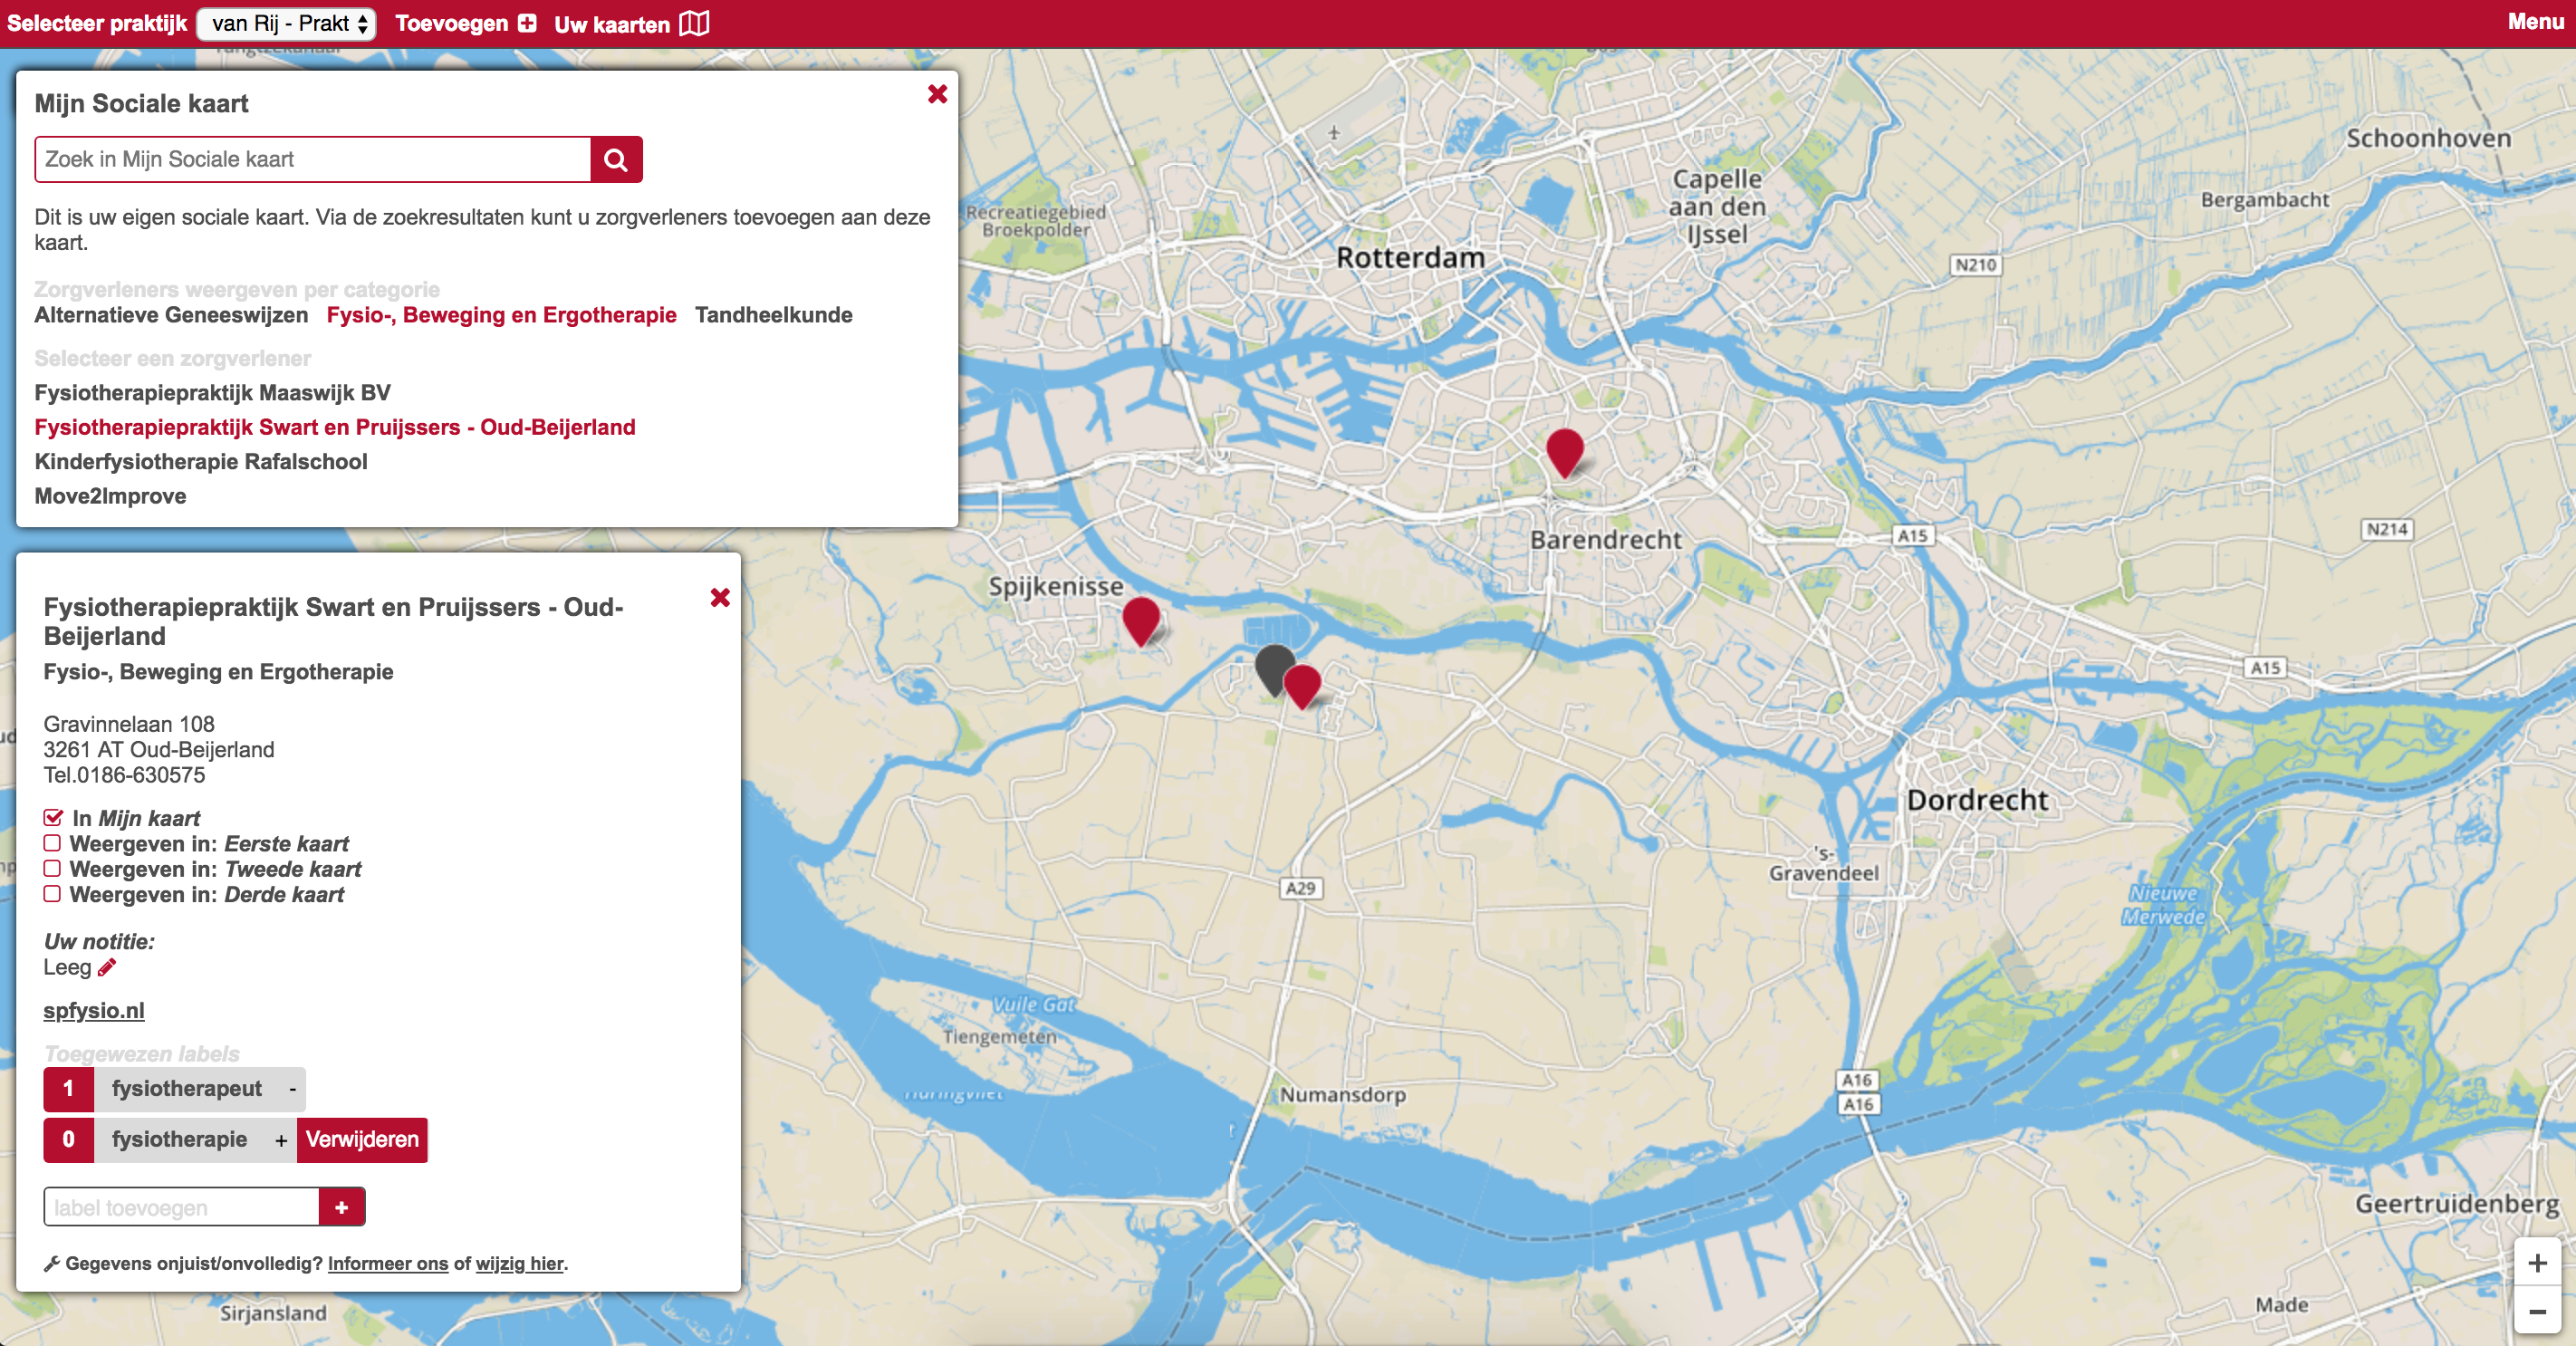
Task: Decrease the fysiotherapeut label with the minus
Action: [292, 1089]
